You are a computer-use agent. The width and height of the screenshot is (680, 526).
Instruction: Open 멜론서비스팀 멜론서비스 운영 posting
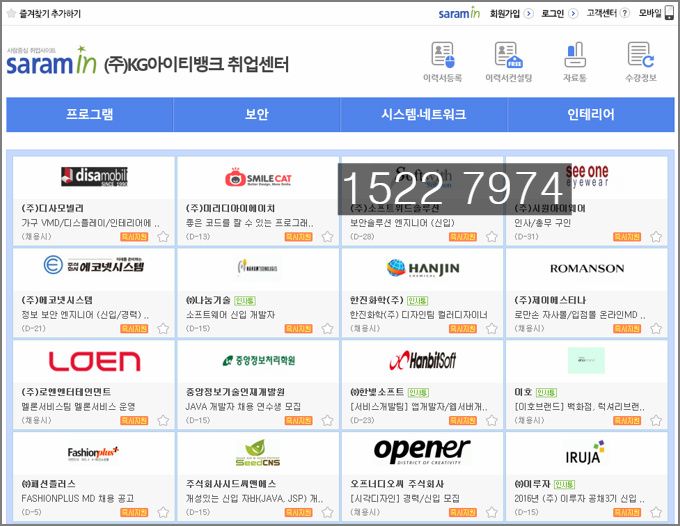click(78, 407)
